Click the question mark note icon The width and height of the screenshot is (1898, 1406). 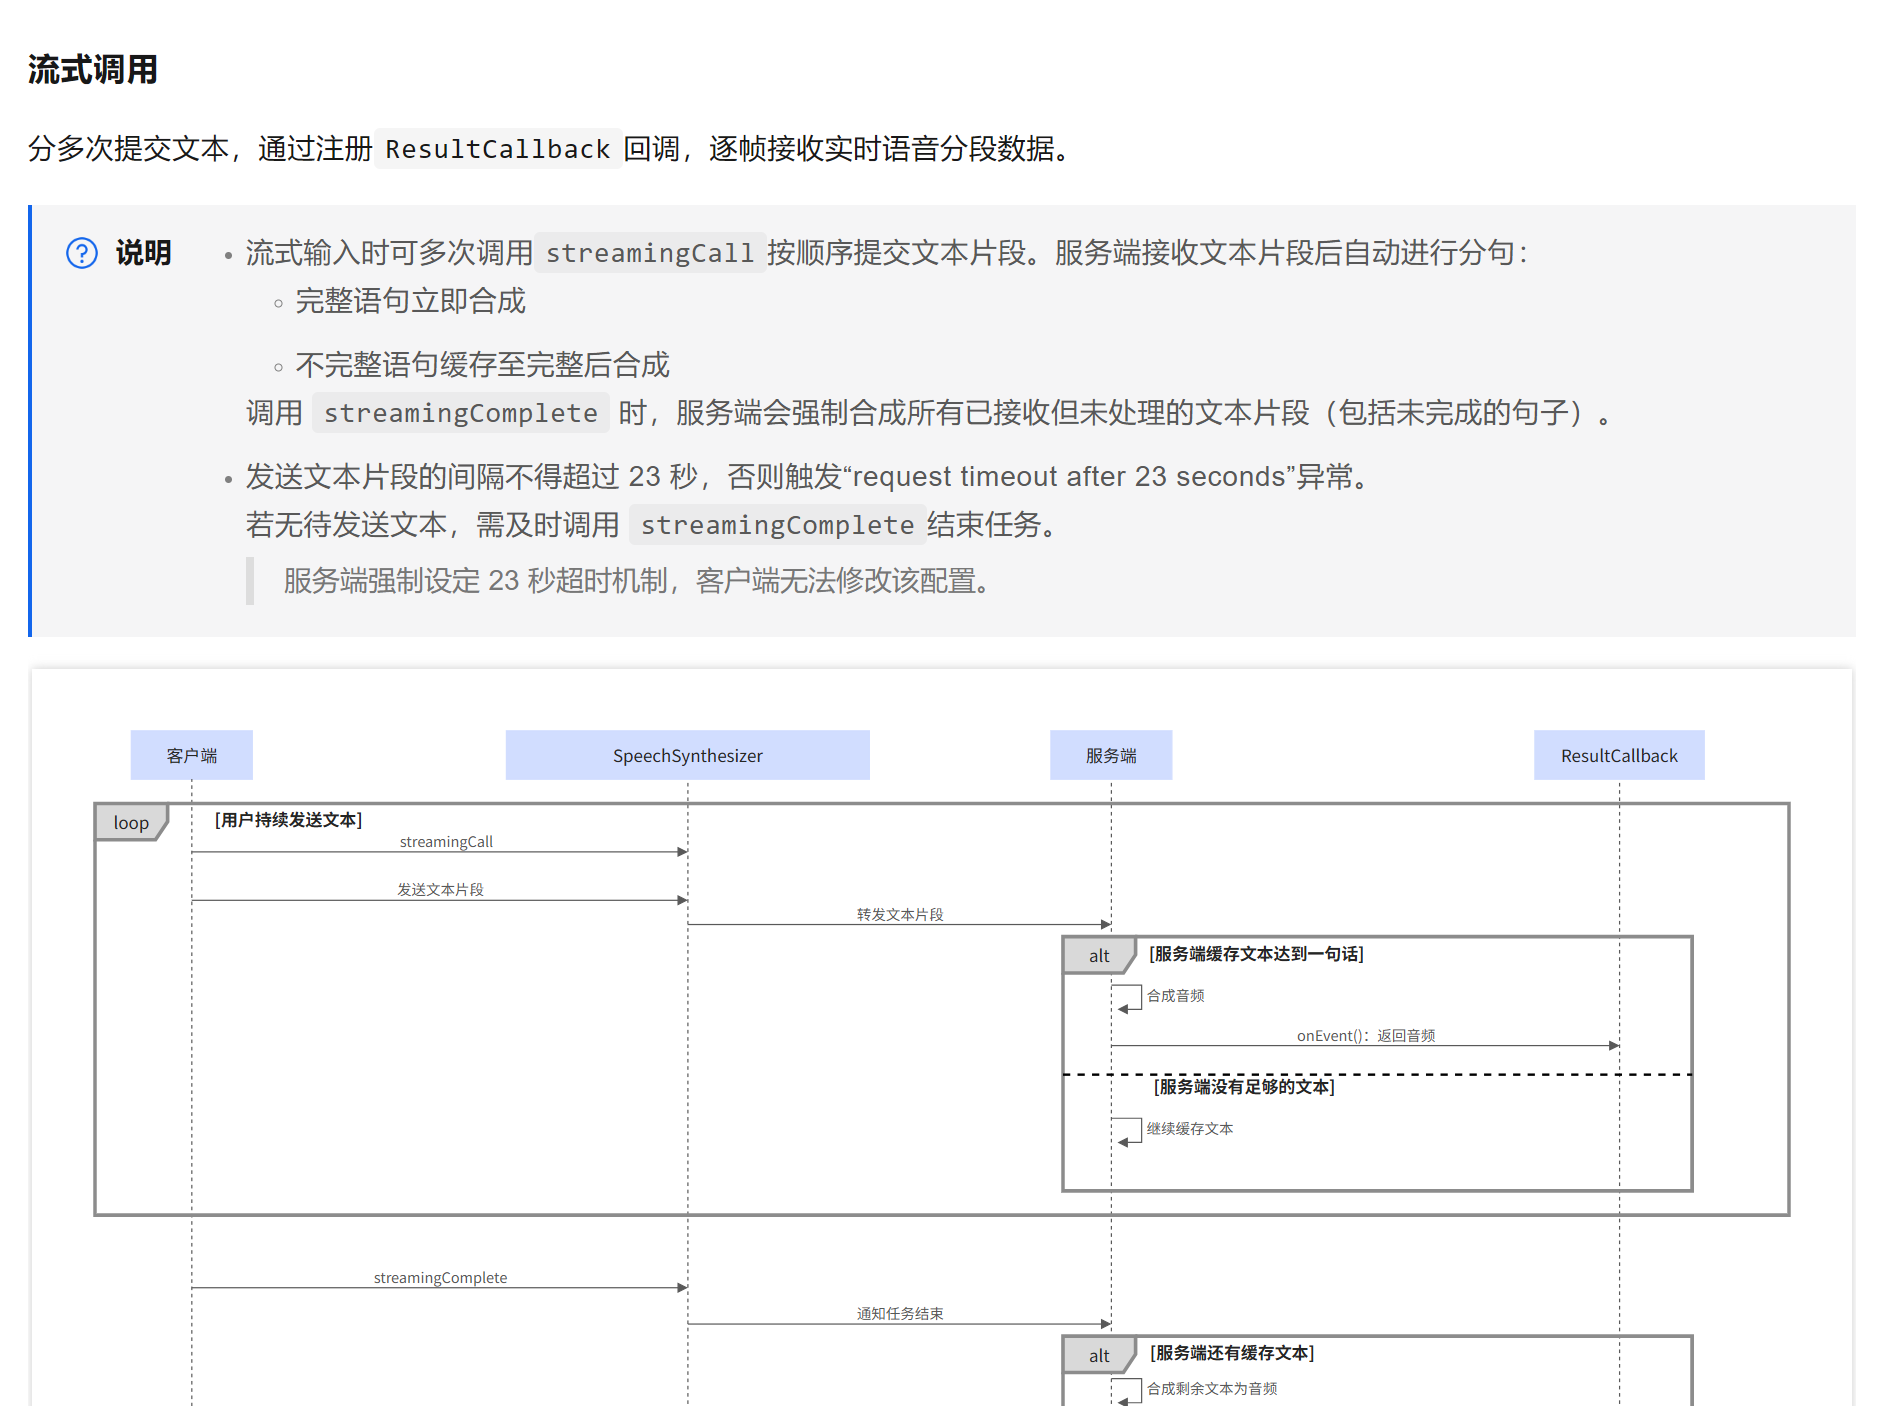click(82, 253)
